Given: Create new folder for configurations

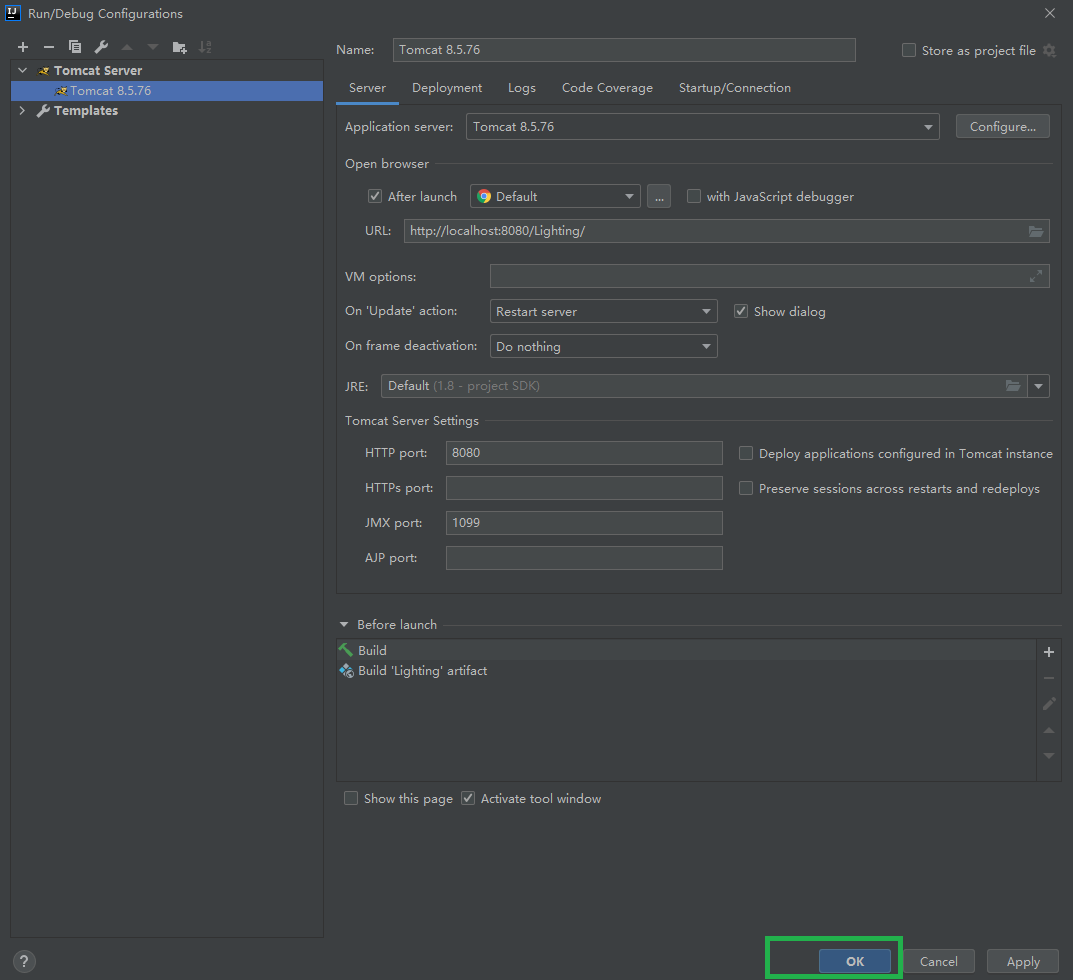Looking at the screenshot, I should tap(179, 47).
